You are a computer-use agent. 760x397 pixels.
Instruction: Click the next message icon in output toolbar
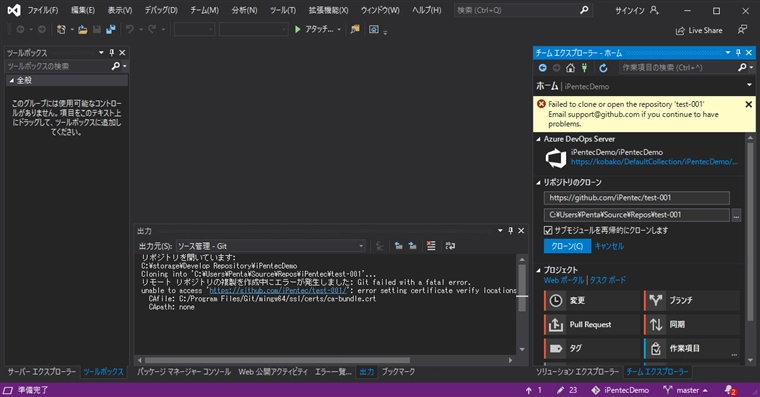[x=412, y=246]
